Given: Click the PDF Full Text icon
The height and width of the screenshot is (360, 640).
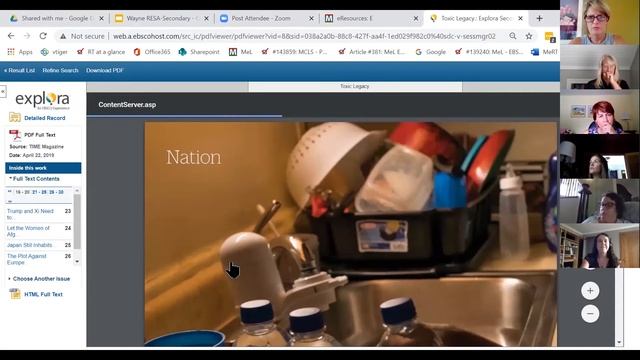Looking at the screenshot, I should [x=15, y=135].
